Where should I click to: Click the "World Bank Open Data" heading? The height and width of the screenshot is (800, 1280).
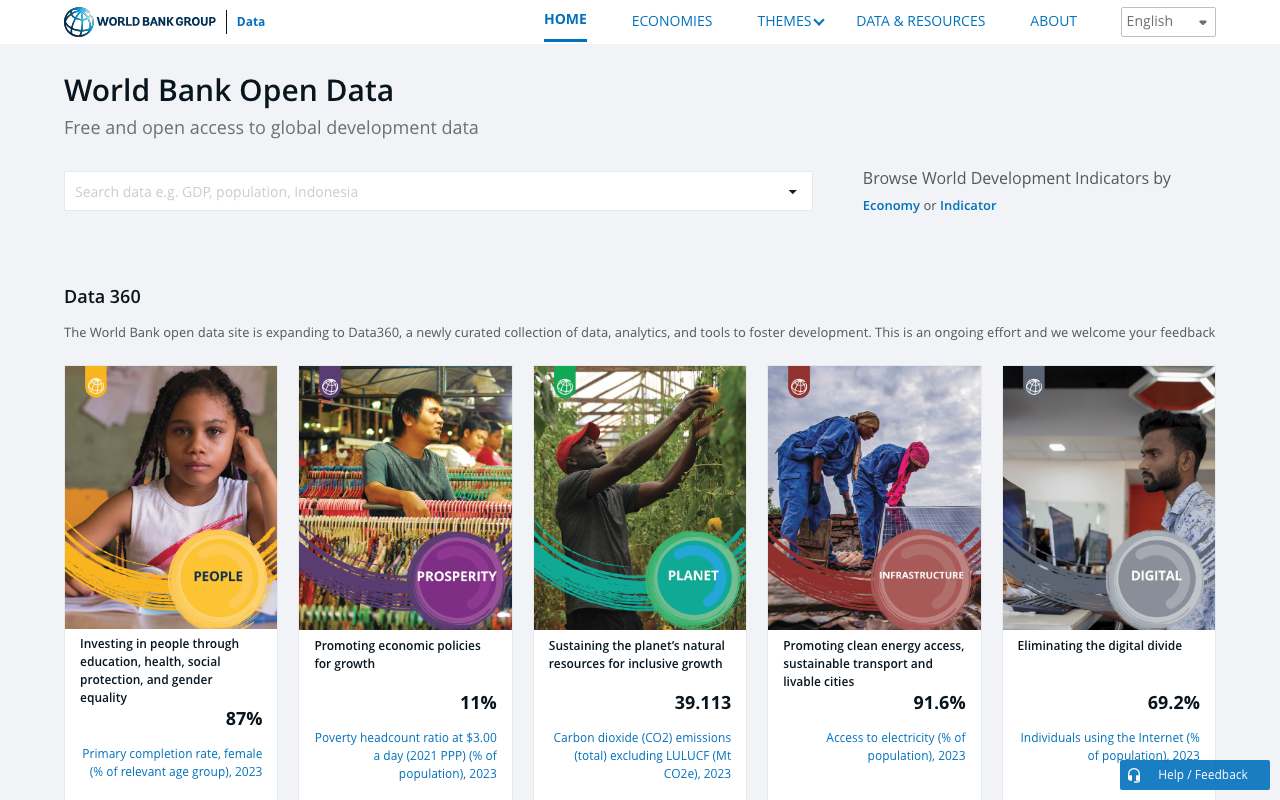229,91
